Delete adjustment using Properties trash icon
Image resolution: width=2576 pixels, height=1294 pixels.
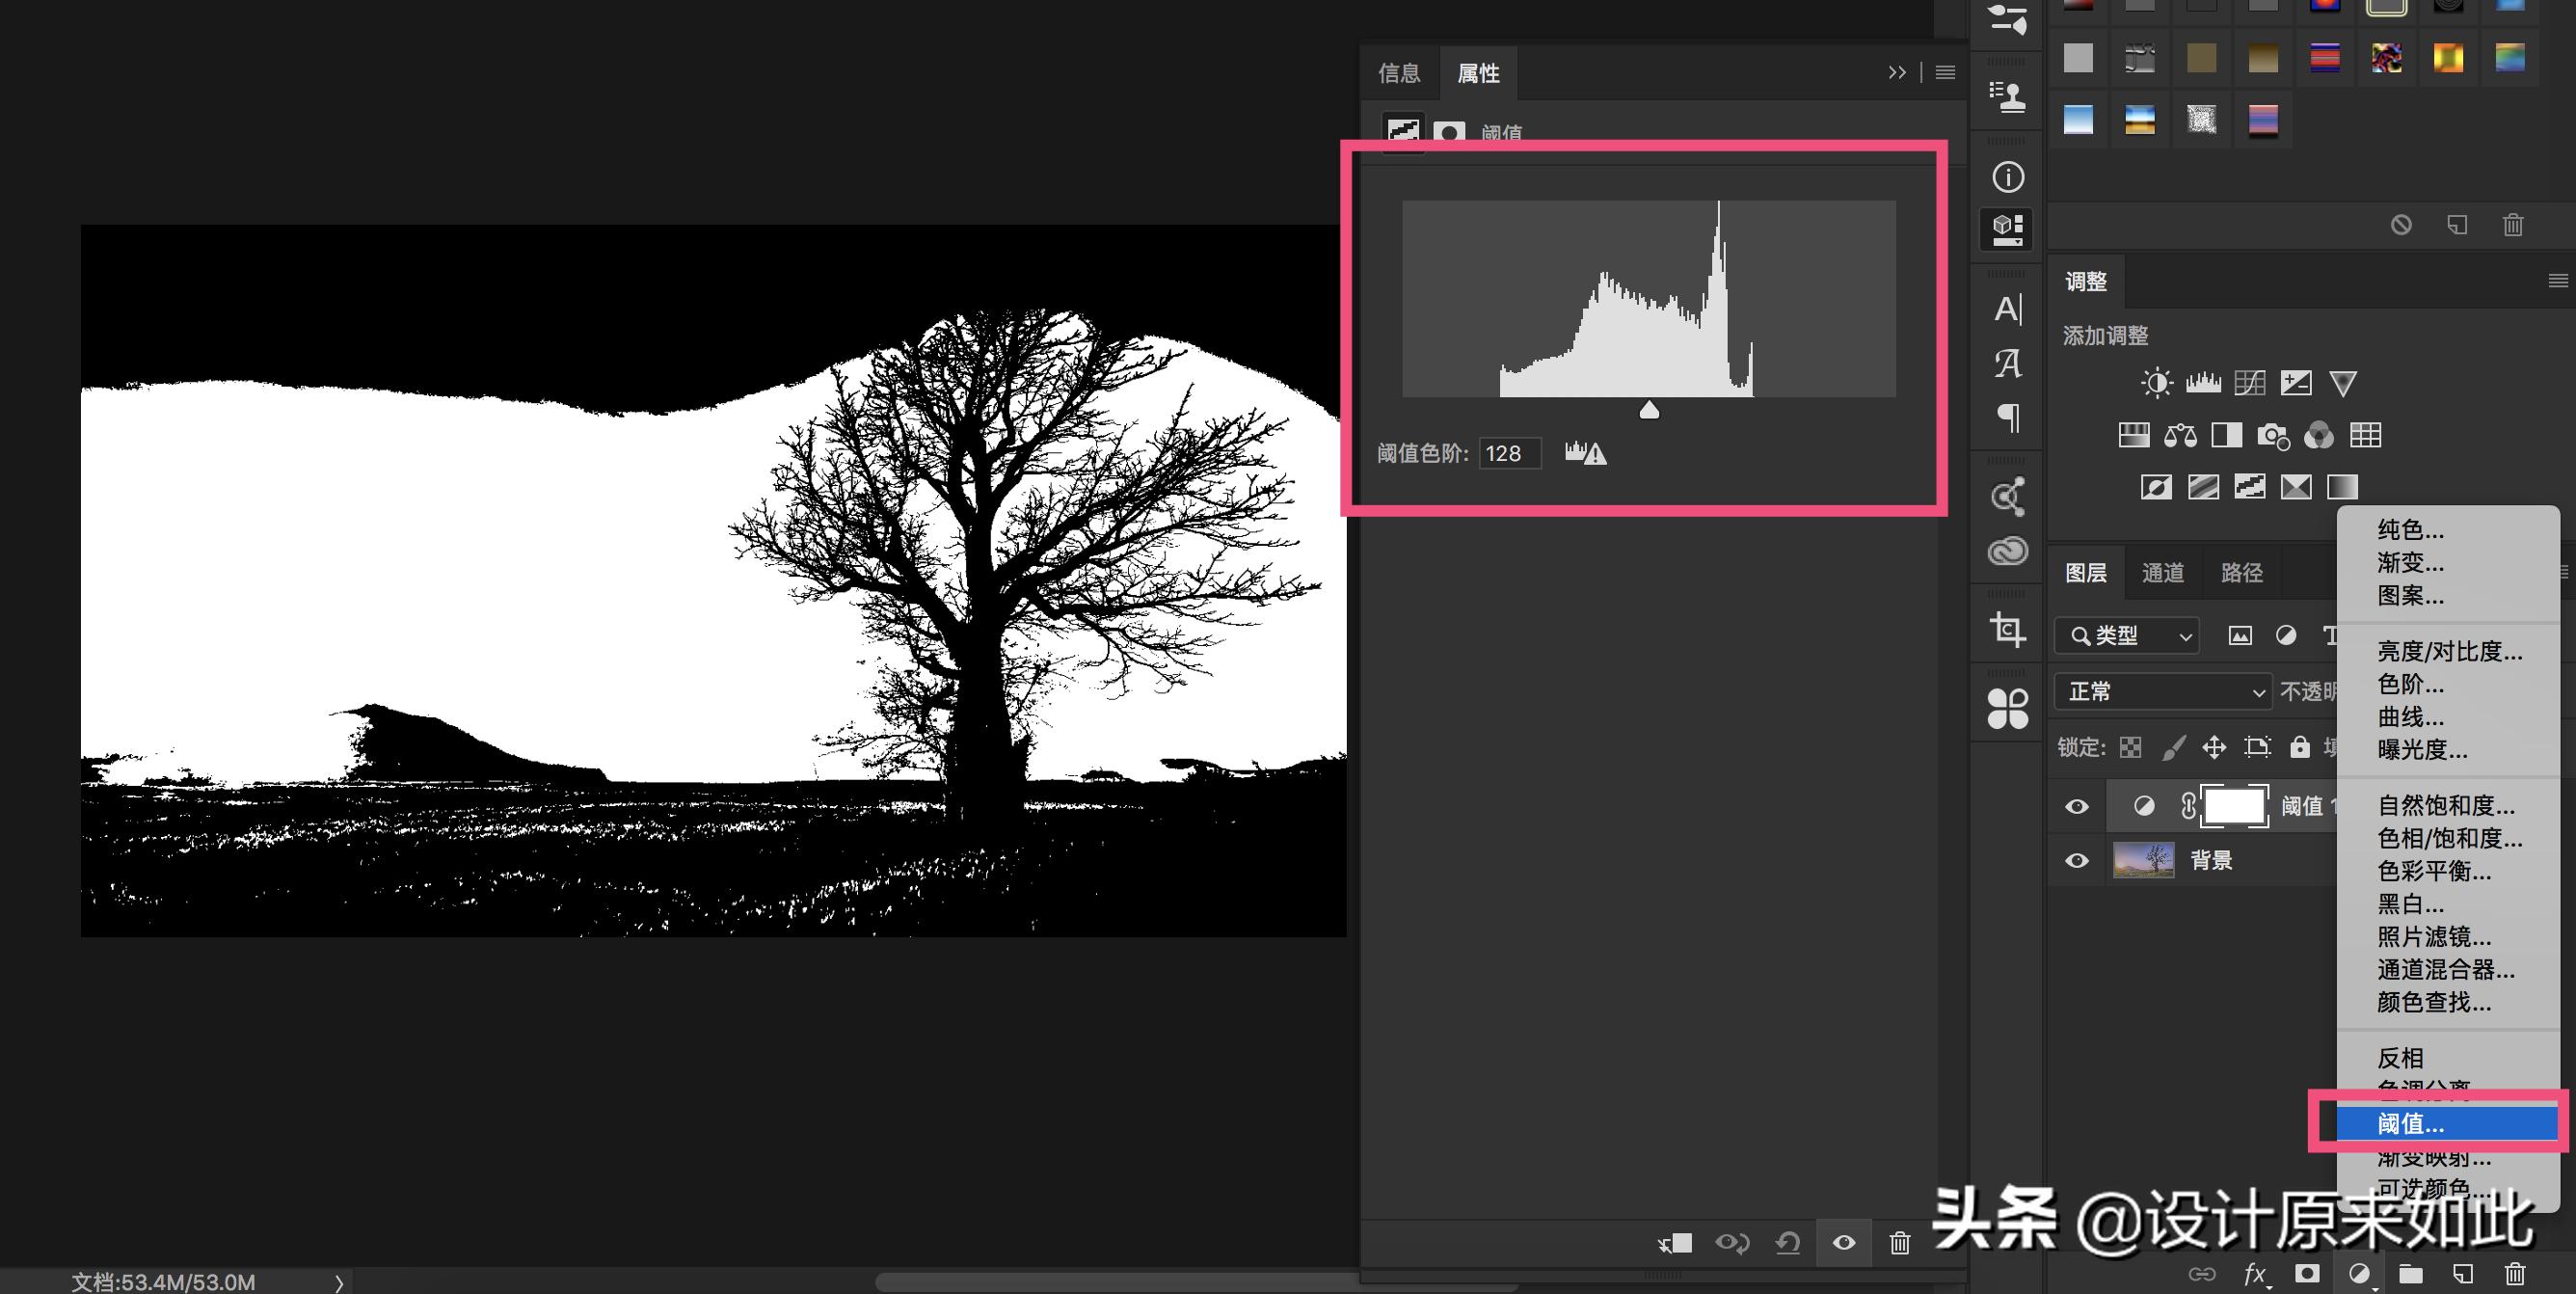tap(1899, 1243)
